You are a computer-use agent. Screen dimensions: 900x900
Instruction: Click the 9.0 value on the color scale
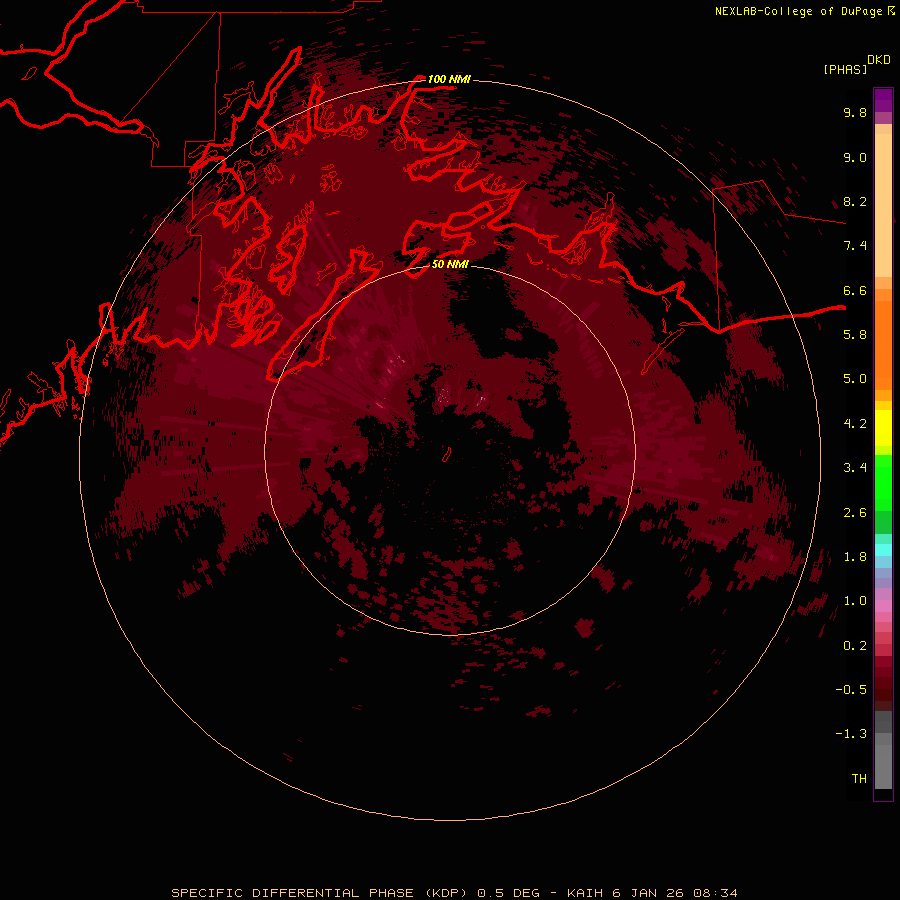tap(855, 157)
